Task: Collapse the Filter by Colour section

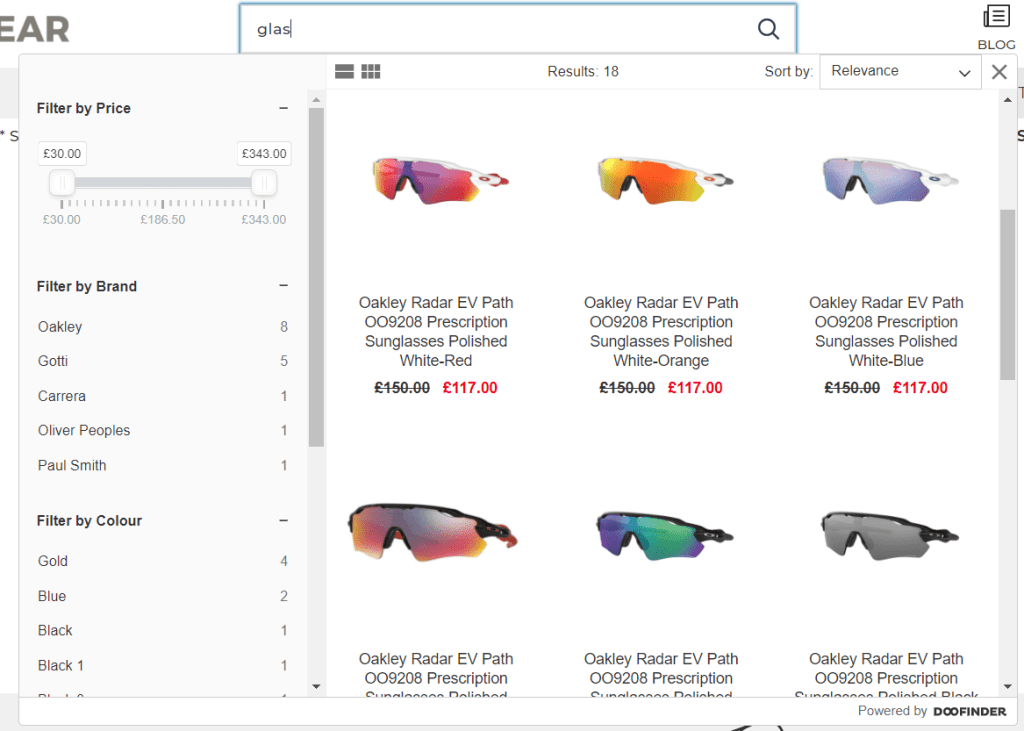Action: pyautogui.click(x=283, y=521)
